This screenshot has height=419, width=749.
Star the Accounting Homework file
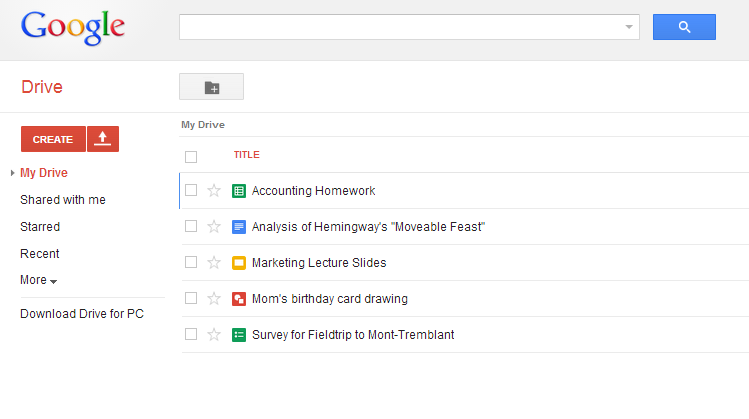click(x=213, y=191)
